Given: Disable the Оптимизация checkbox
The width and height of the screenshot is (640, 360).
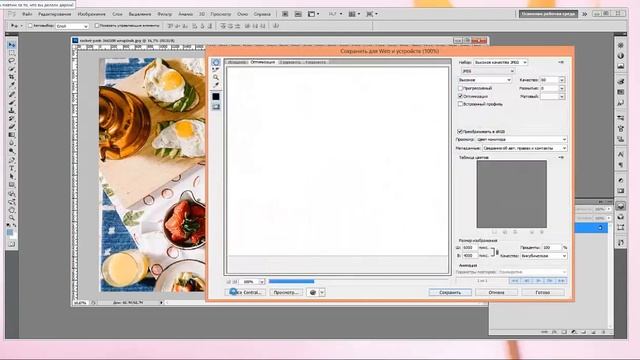Looking at the screenshot, I should pyautogui.click(x=460, y=96).
